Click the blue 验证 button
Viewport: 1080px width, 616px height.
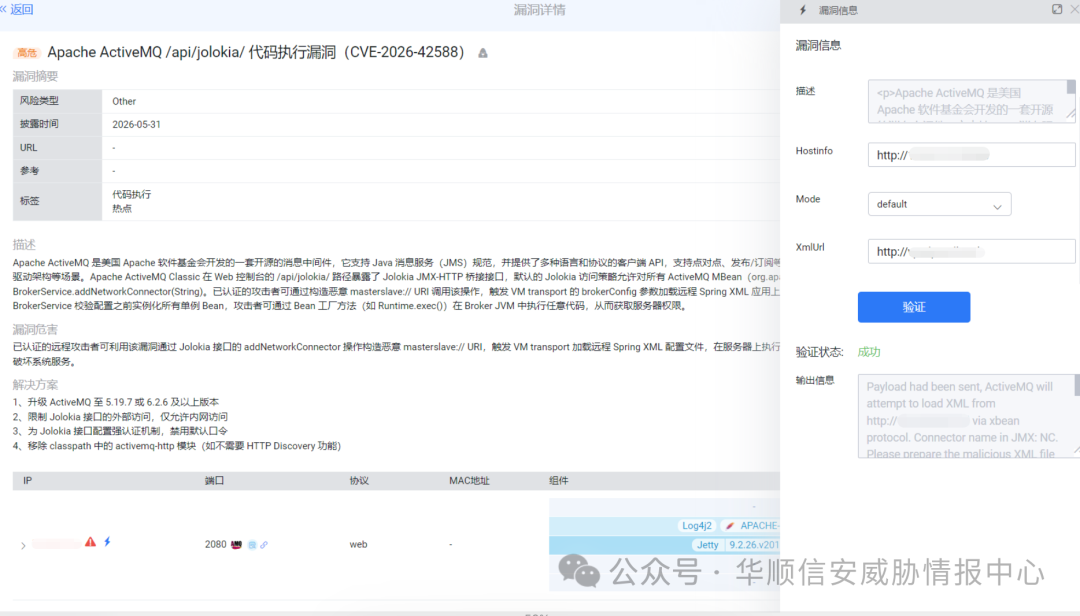click(x=914, y=307)
